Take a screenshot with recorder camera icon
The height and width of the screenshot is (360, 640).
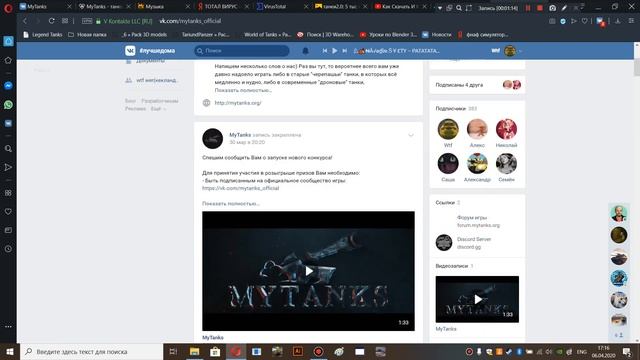point(552,8)
